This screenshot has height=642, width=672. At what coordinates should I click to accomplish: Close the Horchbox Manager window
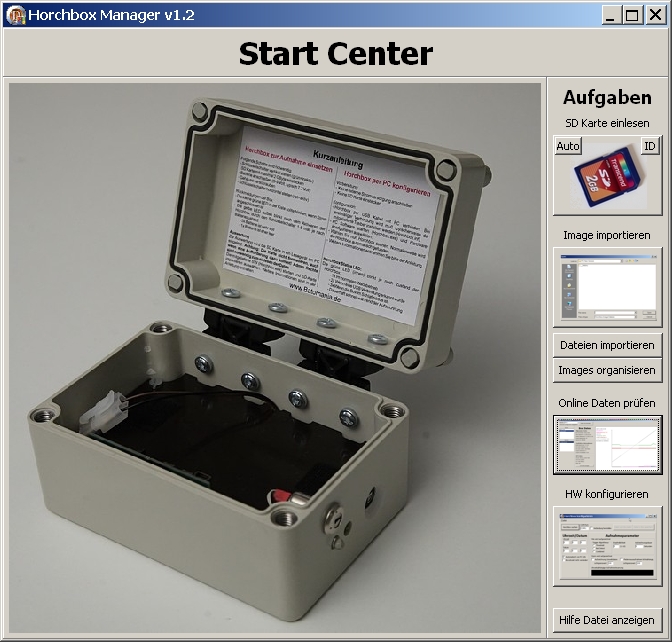tap(654, 15)
